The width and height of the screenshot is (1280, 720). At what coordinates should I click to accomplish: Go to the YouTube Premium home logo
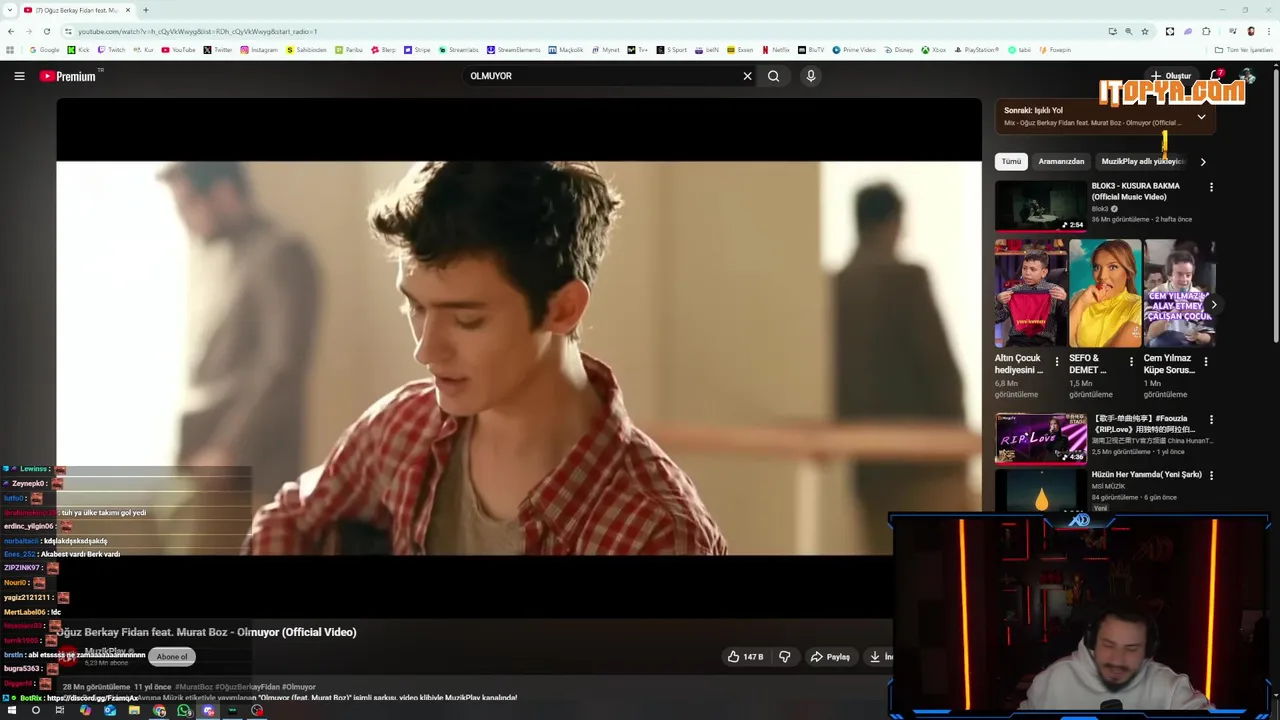[68, 76]
